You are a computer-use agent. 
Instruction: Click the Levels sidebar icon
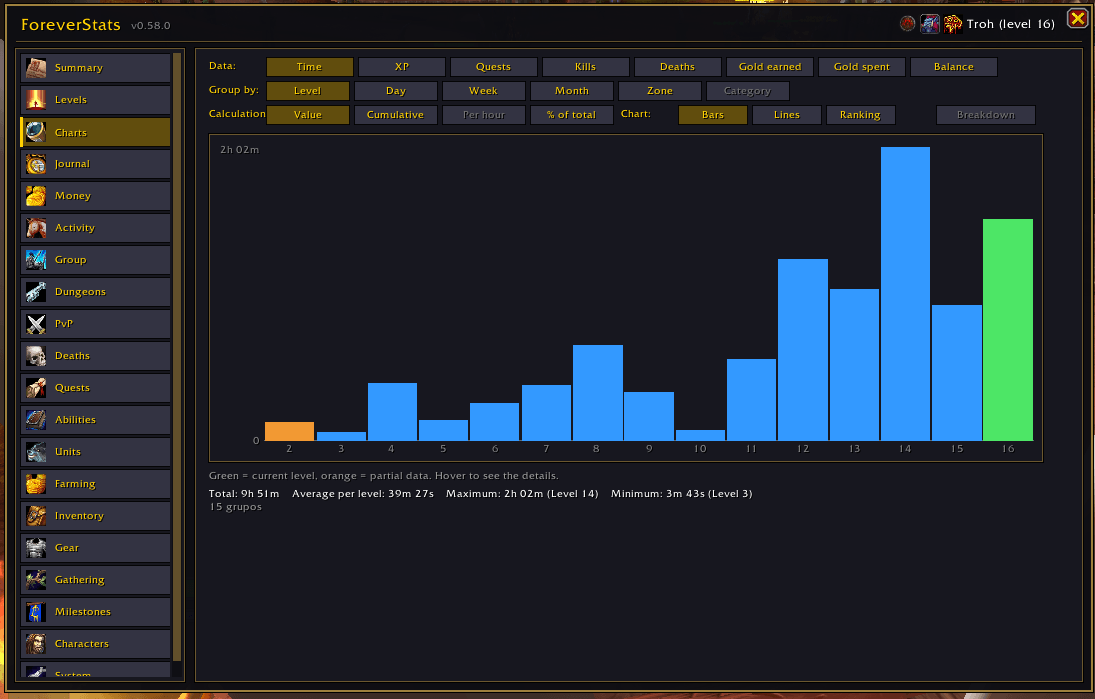[36, 100]
